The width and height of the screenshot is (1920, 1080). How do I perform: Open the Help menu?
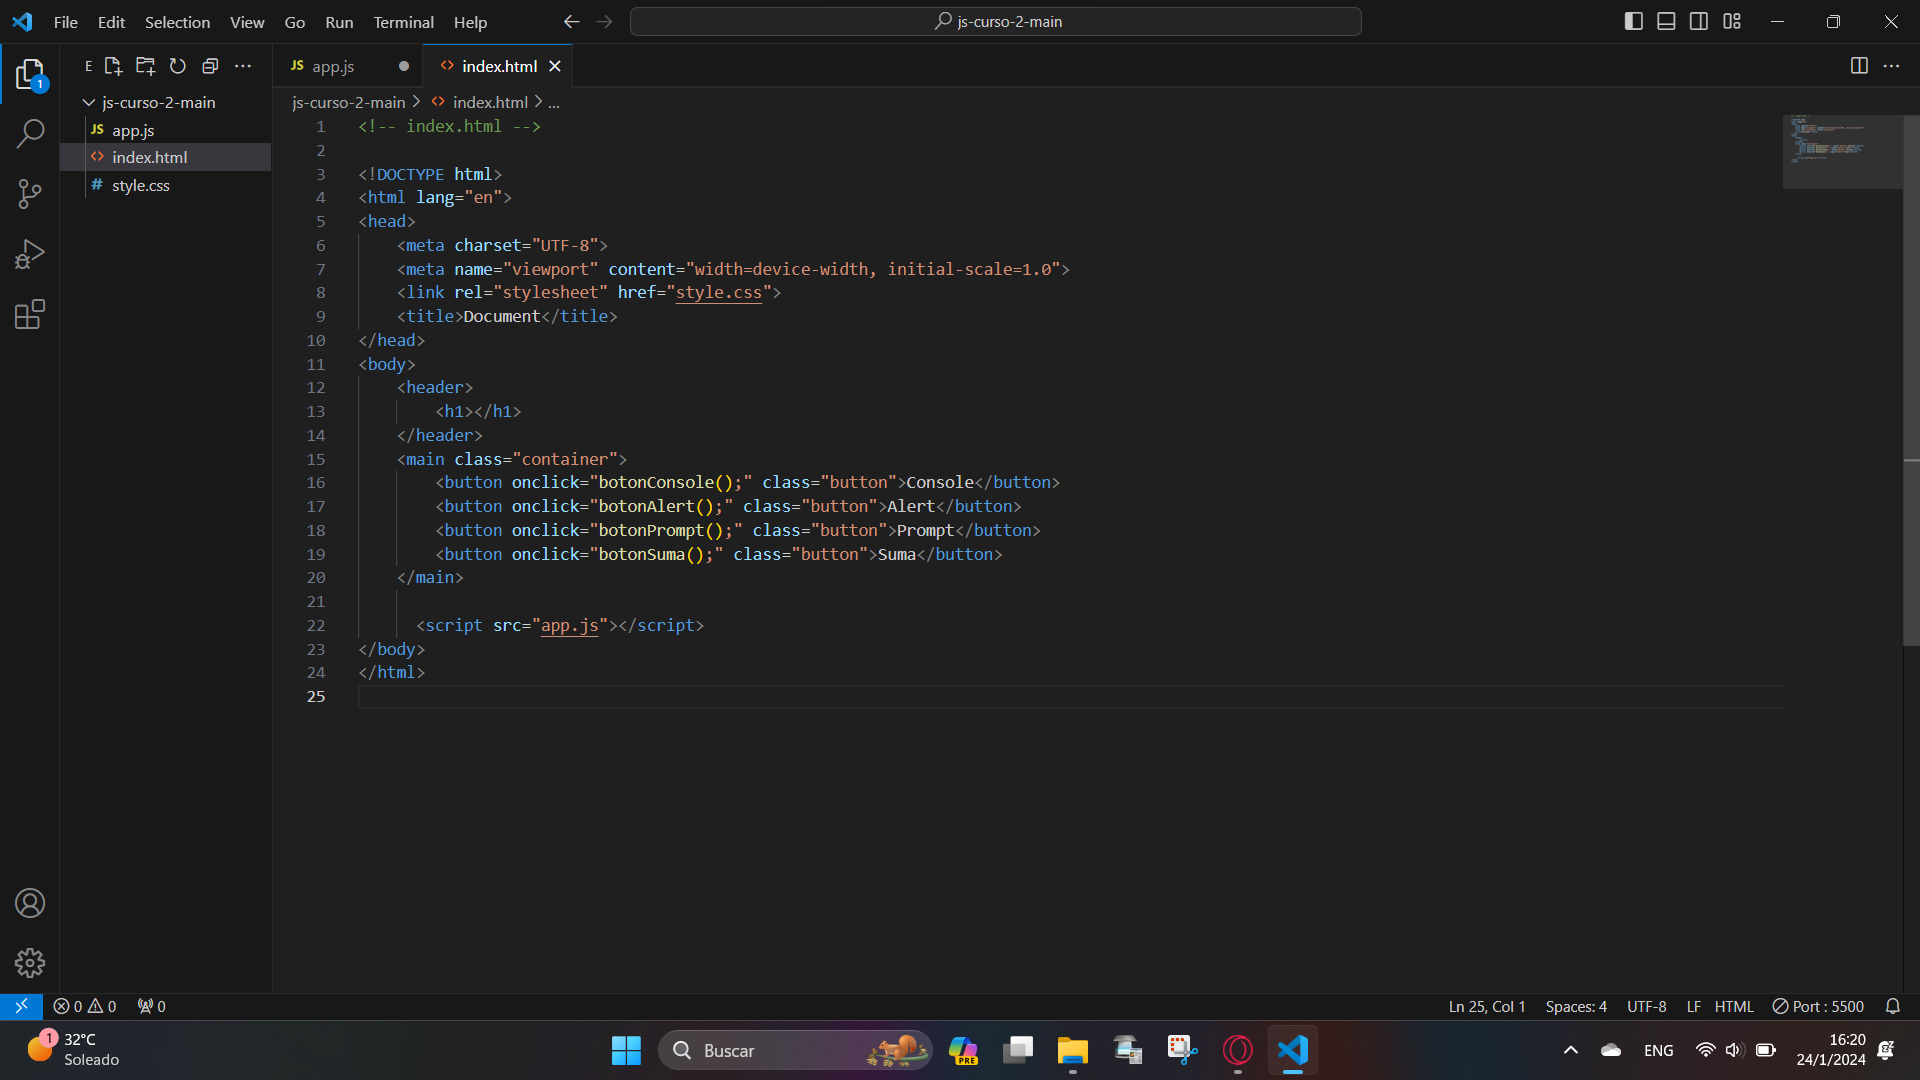click(470, 22)
